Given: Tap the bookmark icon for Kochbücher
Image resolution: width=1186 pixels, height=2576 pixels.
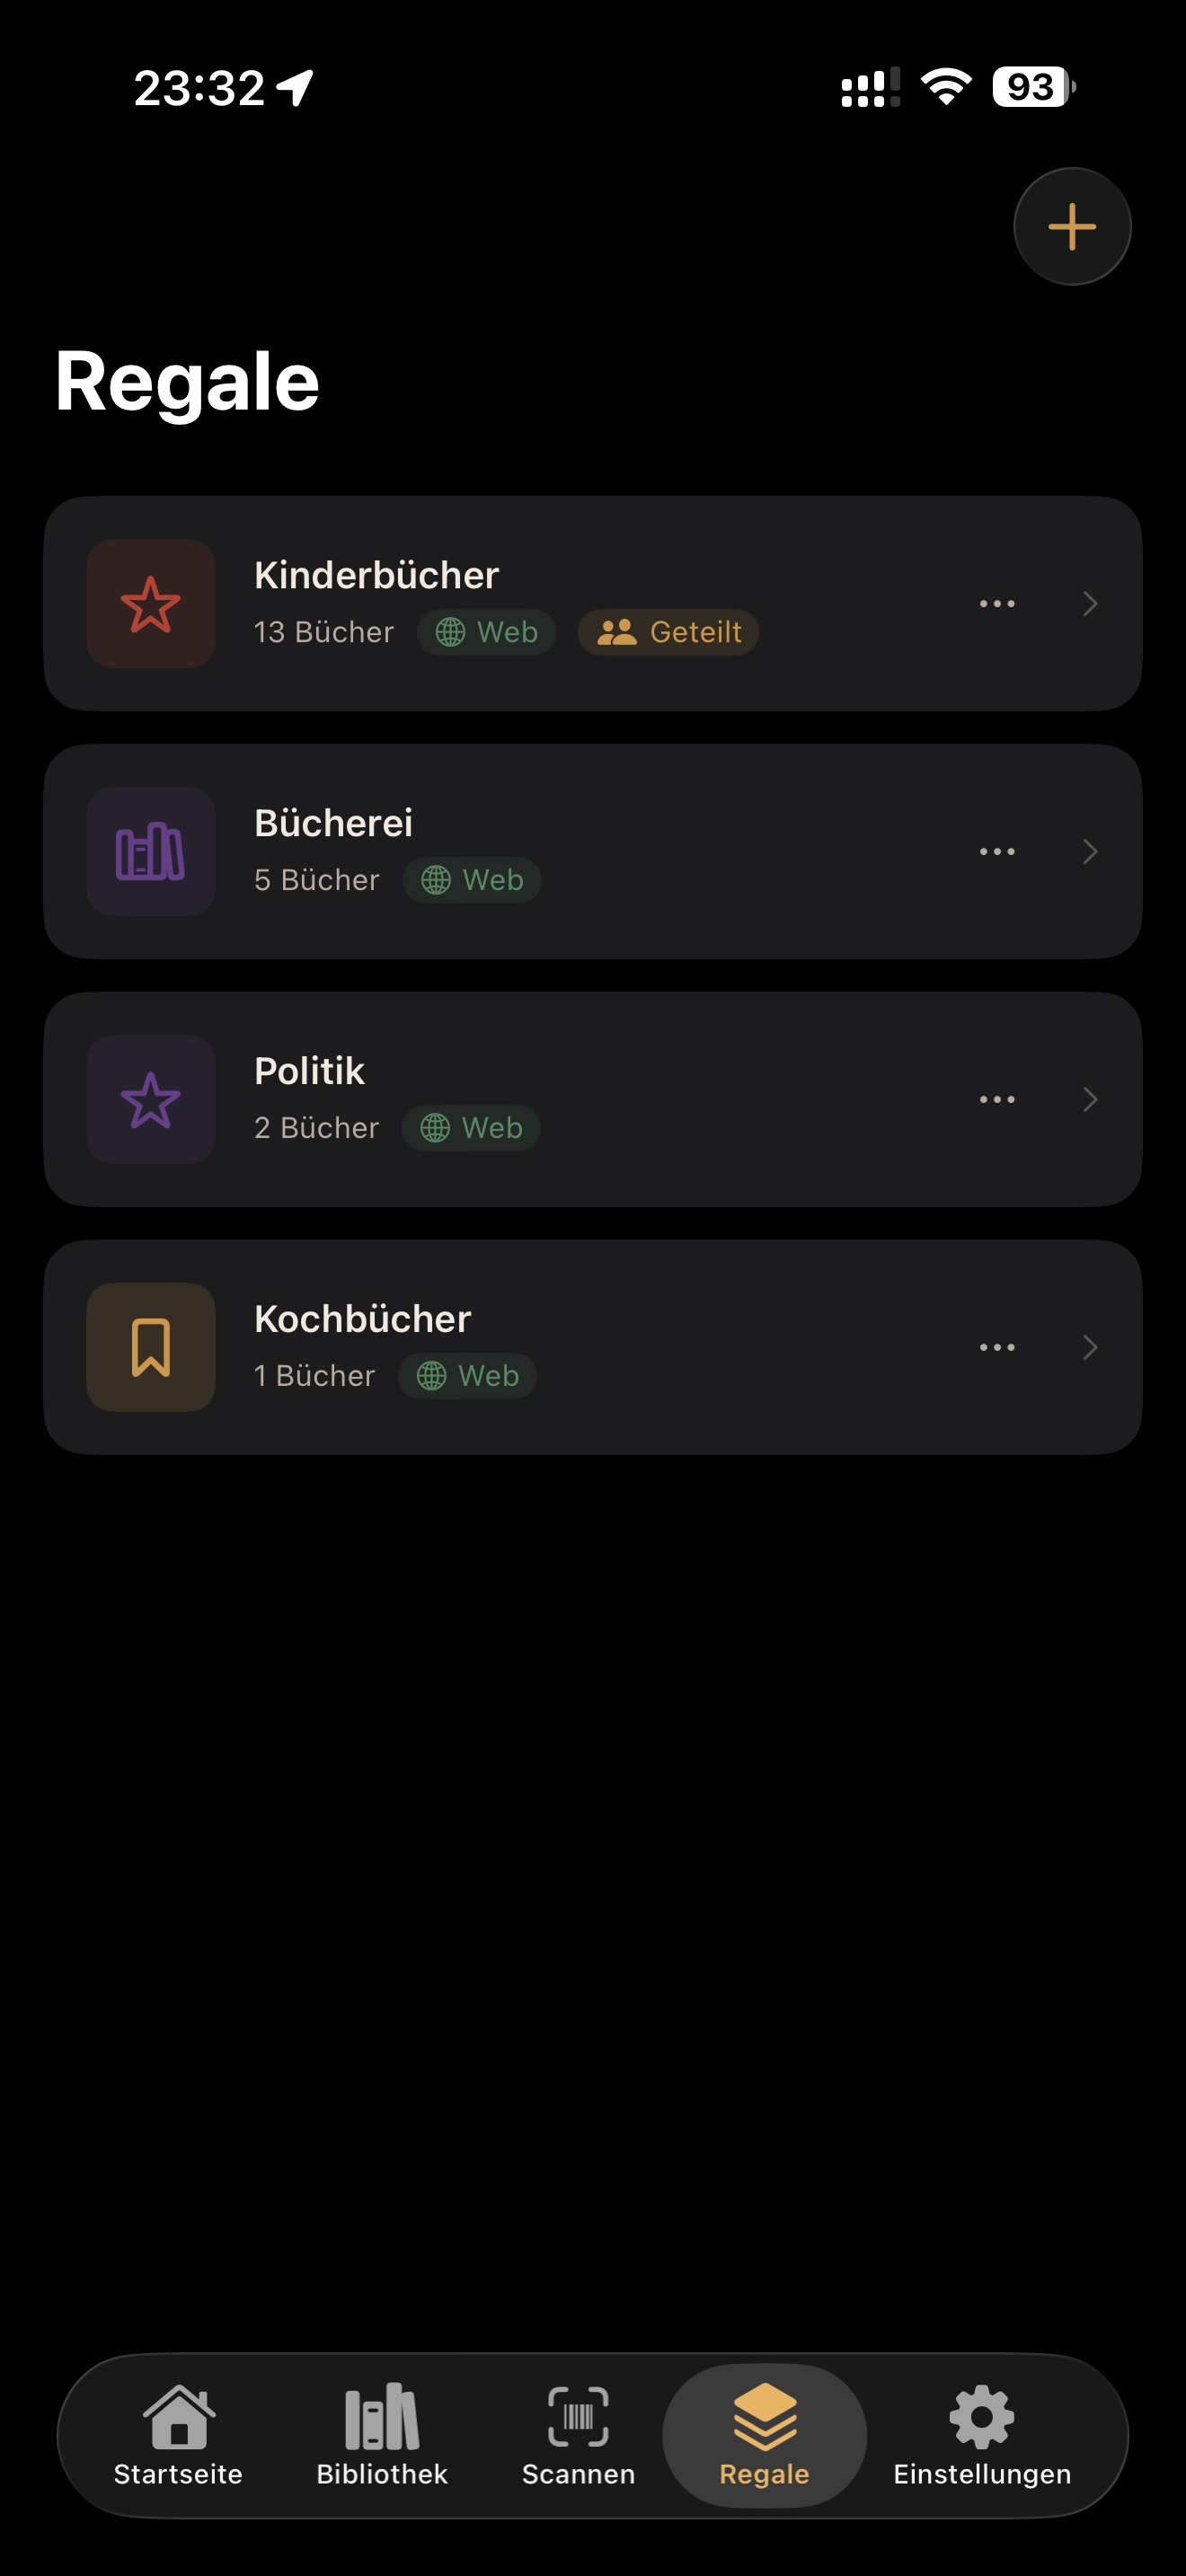Looking at the screenshot, I should coord(151,1348).
